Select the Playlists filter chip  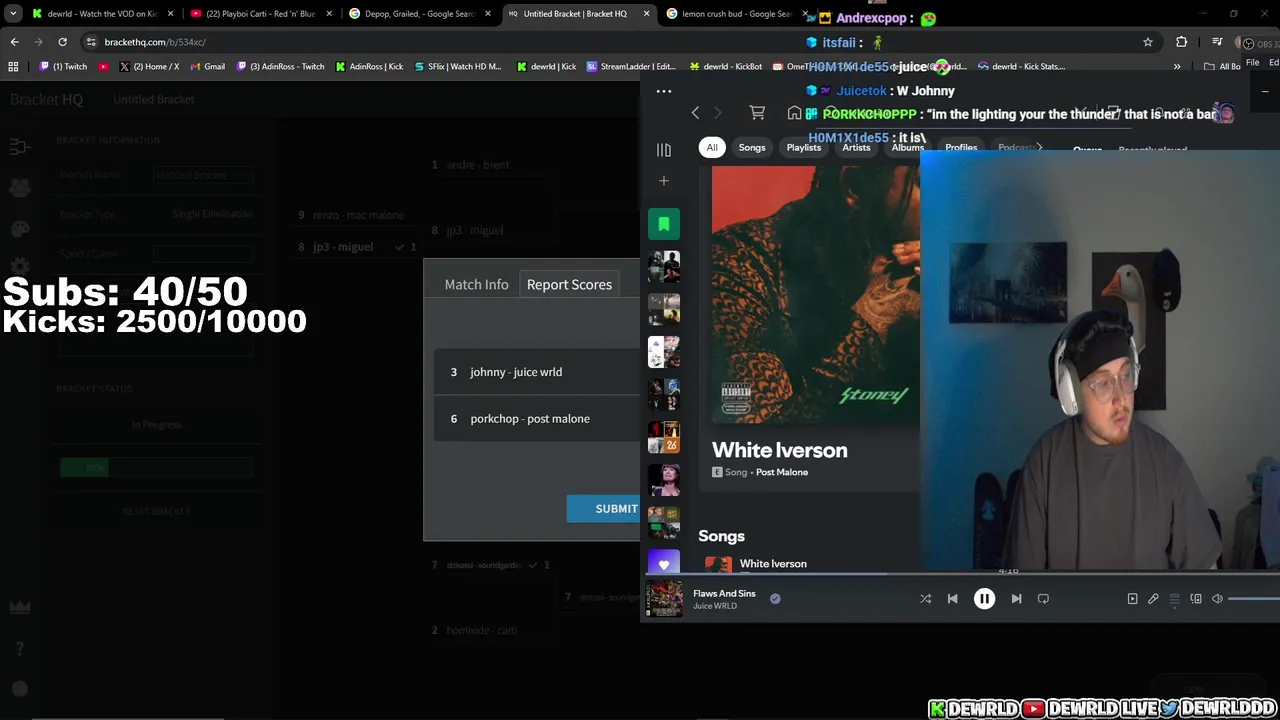click(803, 147)
